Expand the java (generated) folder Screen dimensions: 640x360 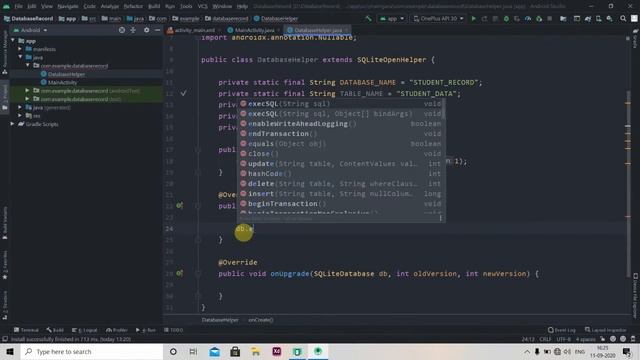click(20, 107)
